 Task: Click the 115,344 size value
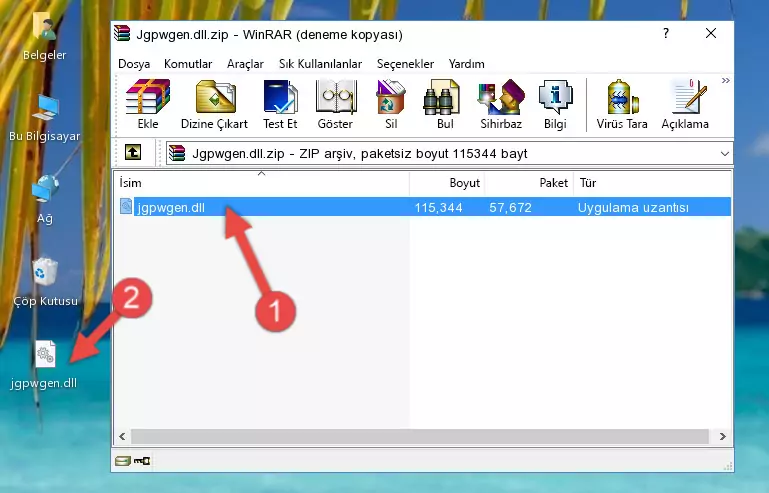click(438, 208)
